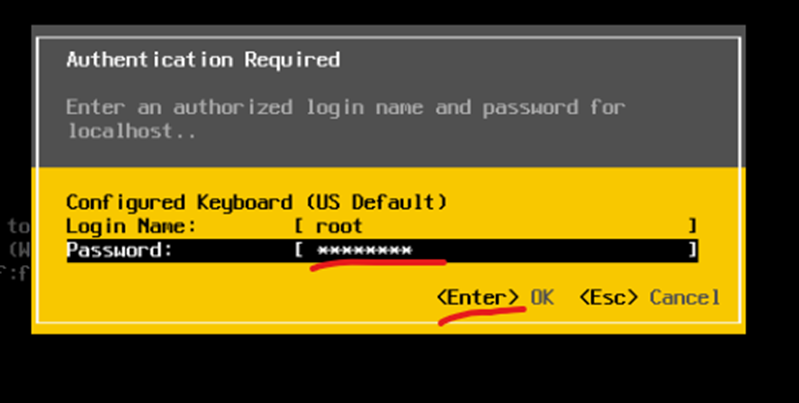799x403 pixels.
Task: Click the Login Name field containing root
Action: [495, 227]
